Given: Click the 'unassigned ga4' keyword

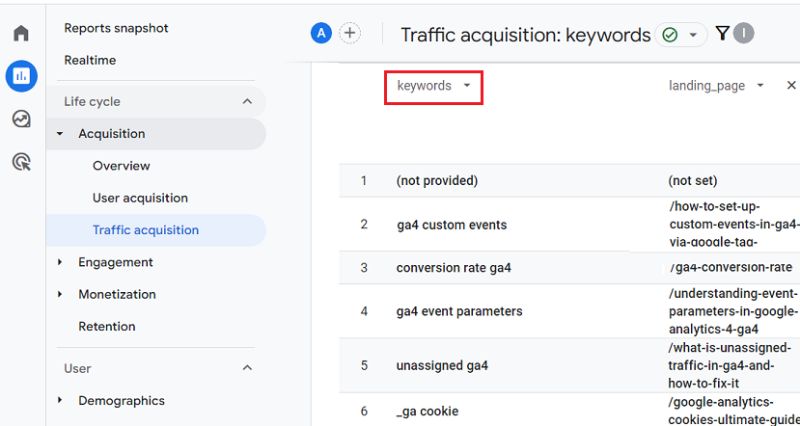Looking at the screenshot, I should 442,366.
